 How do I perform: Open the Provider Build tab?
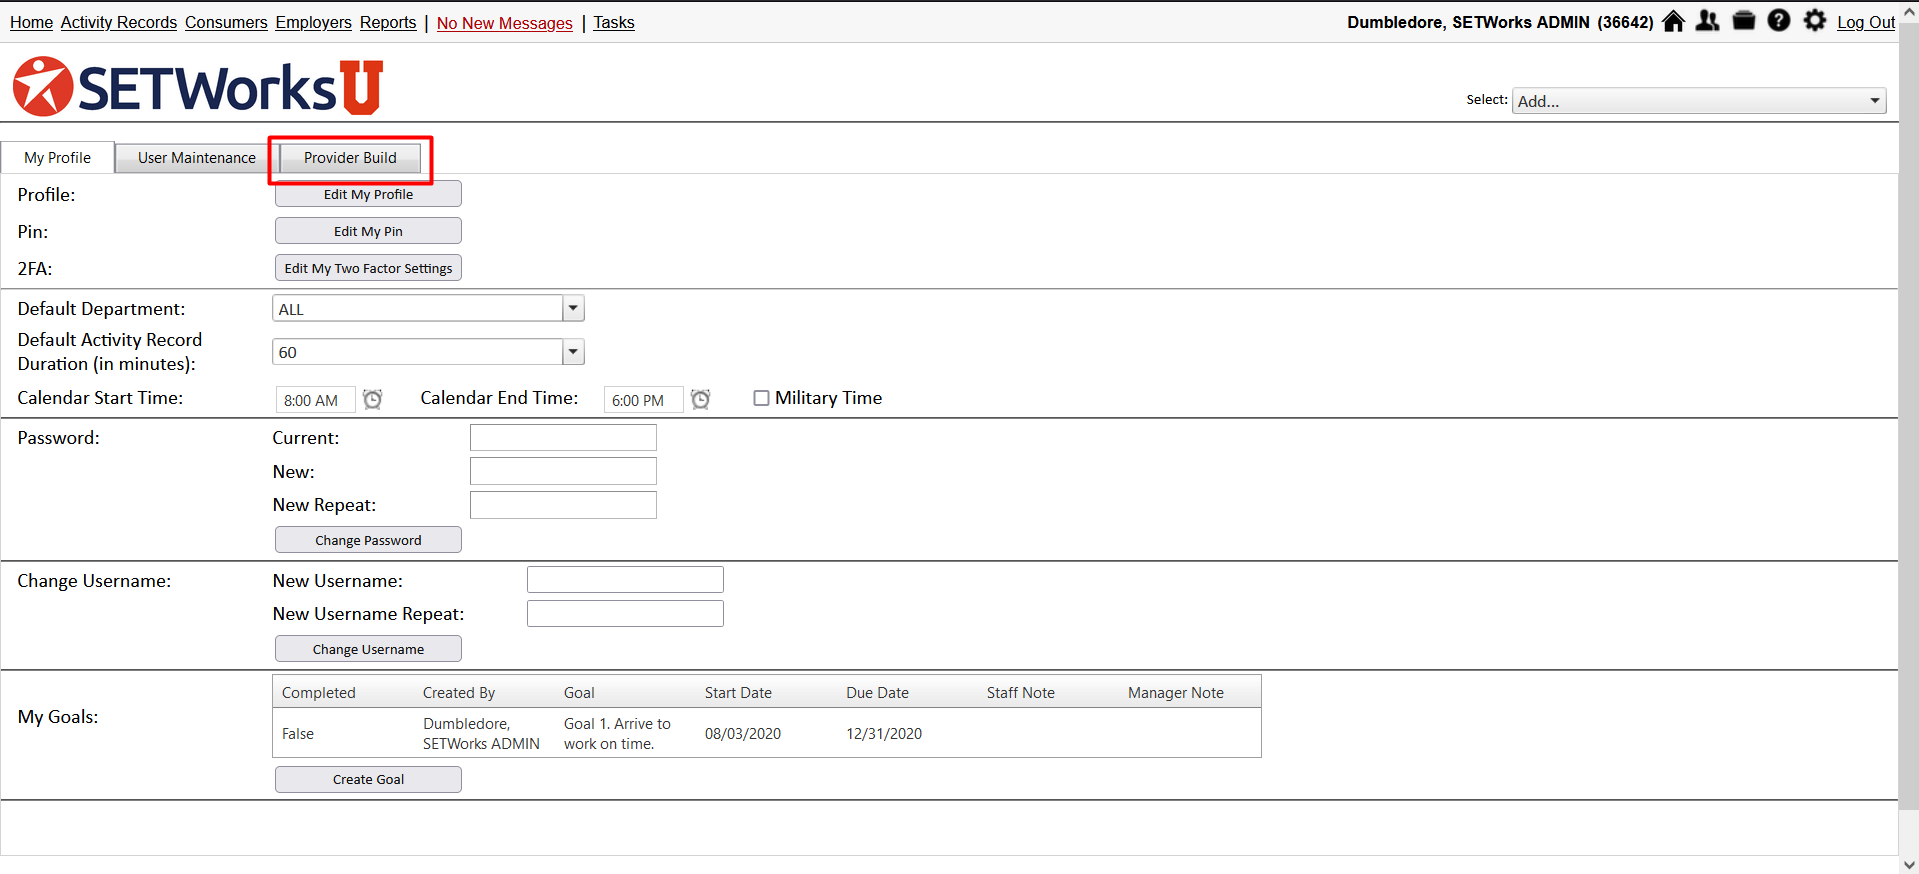coord(350,158)
